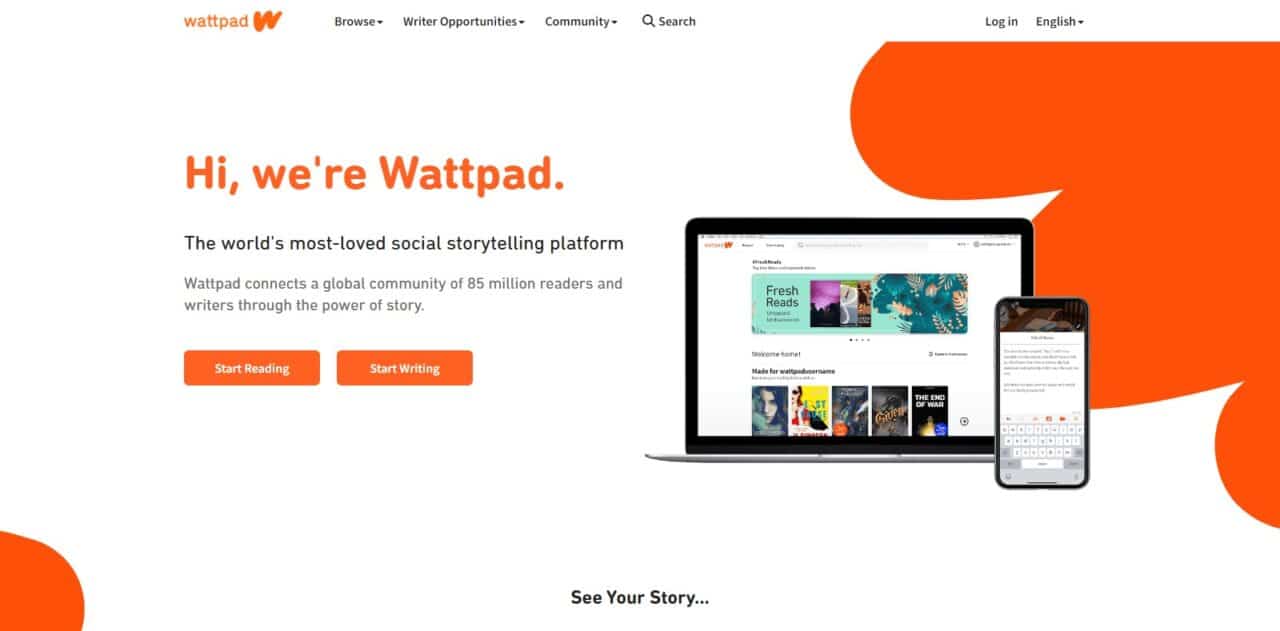Click the Fresh Reads banner in laptop
The image size is (1280, 631).
tap(859, 303)
